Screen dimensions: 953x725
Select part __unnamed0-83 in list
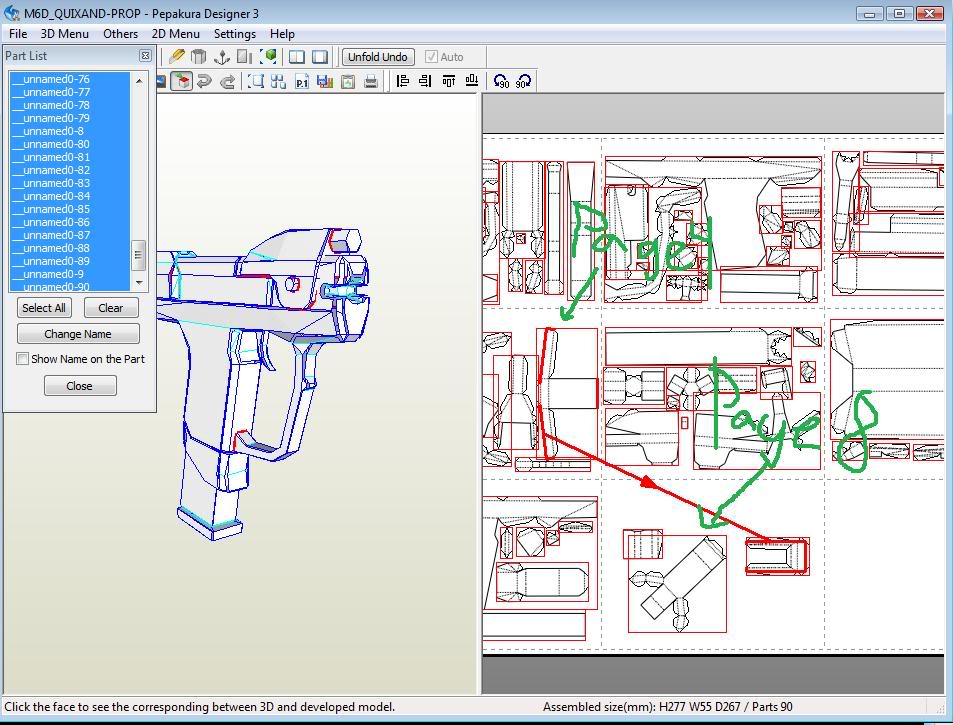click(x=70, y=183)
